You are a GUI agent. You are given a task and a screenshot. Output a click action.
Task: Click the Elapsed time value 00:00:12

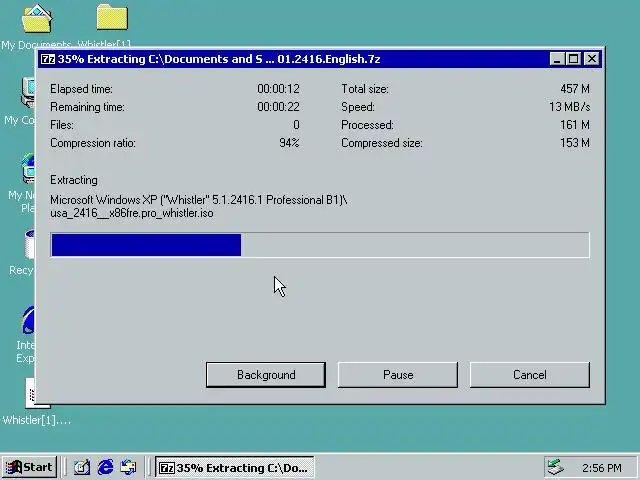click(278, 89)
